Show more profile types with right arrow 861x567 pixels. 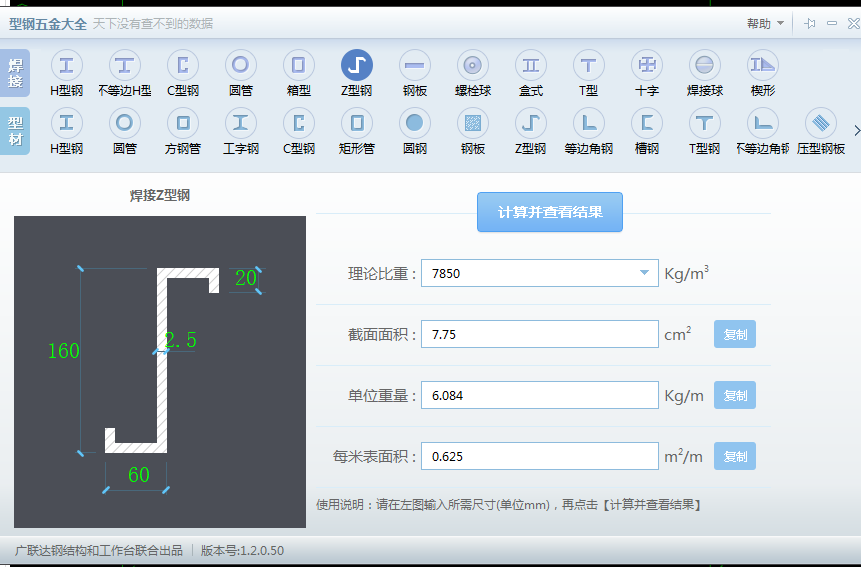click(x=856, y=131)
